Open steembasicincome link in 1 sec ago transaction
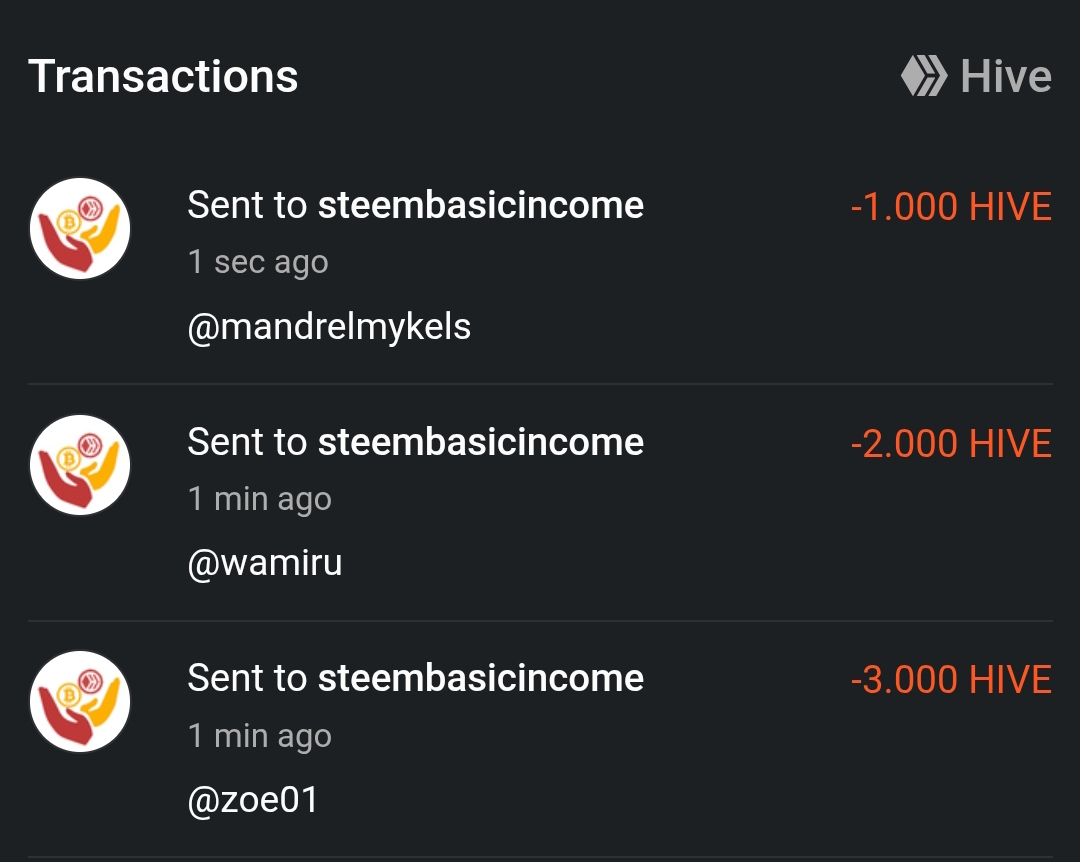This screenshot has width=1080, height=862. tap(480, 205)
